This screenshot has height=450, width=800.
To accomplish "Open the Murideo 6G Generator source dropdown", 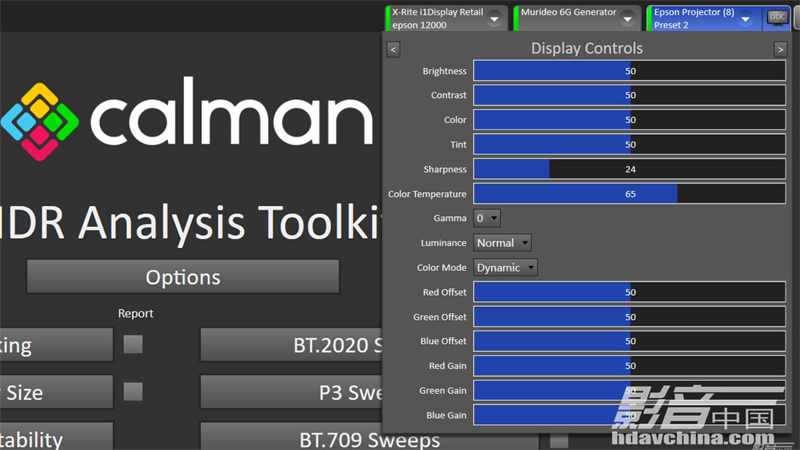I will [628, 19].
